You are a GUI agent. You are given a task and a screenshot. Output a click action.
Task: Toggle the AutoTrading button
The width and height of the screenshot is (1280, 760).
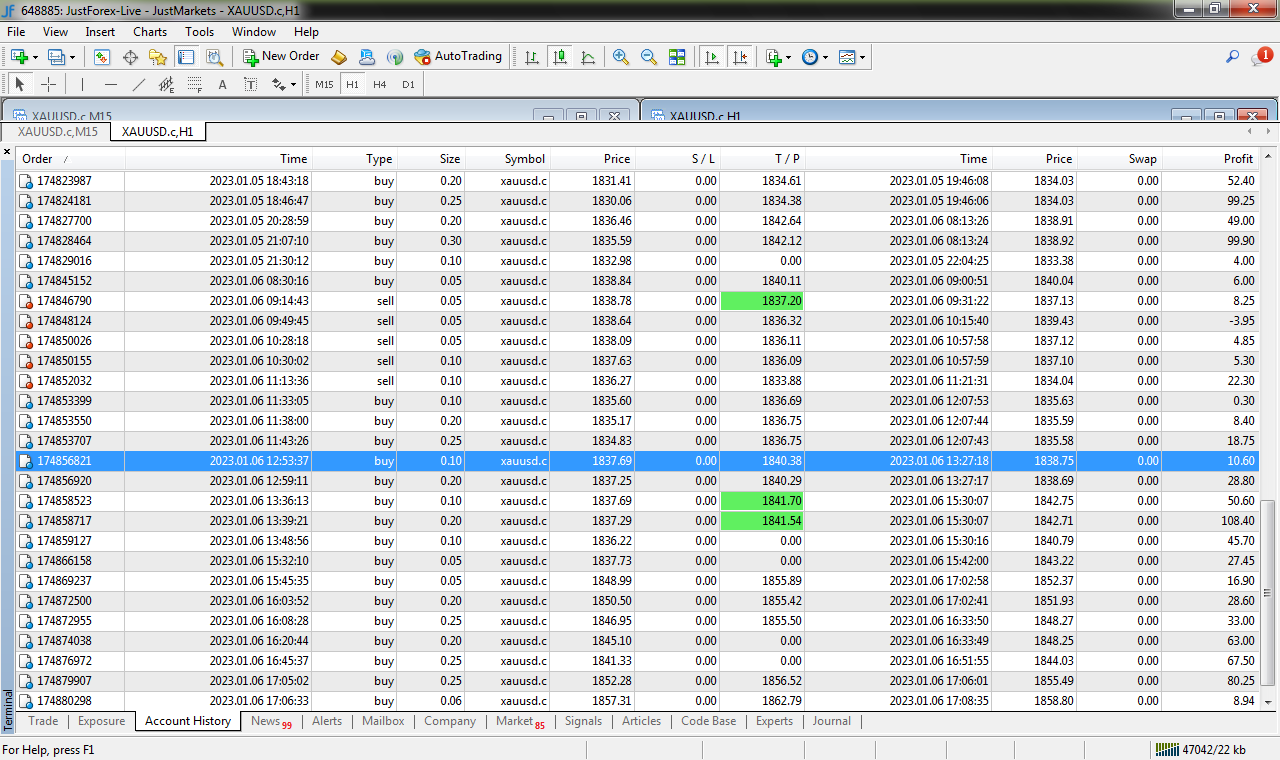pos(458,57)
